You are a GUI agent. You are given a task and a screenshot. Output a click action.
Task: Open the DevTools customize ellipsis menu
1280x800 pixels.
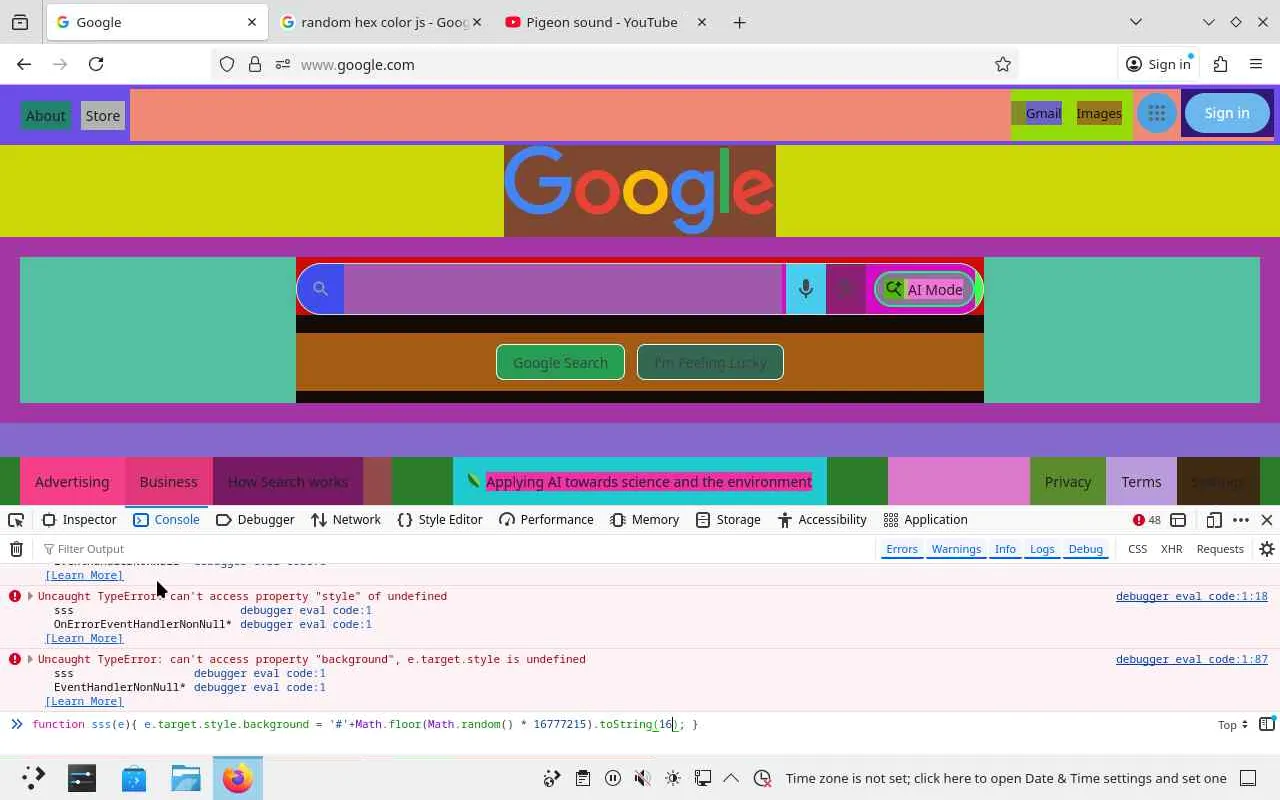pyautogui.click(x=1241, y=520)
